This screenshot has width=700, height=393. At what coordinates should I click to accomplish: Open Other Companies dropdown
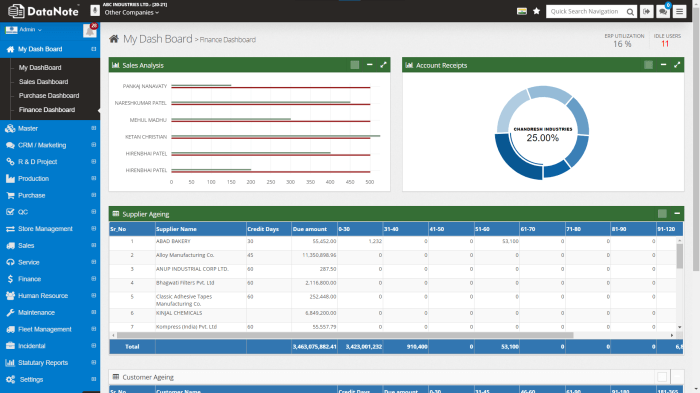coord(132,13)
